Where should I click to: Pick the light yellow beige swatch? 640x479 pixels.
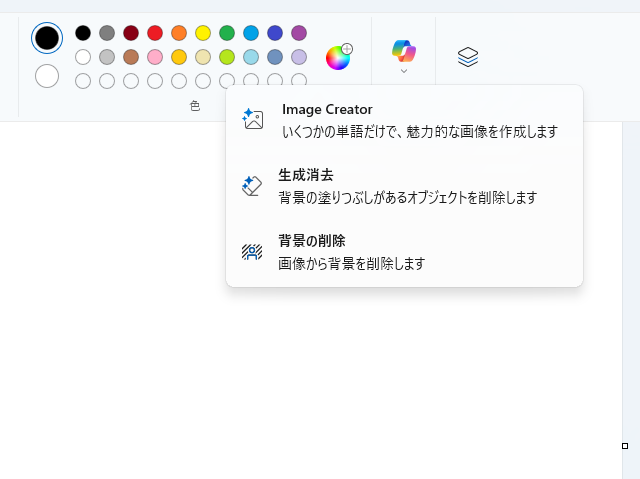point(203,57)
